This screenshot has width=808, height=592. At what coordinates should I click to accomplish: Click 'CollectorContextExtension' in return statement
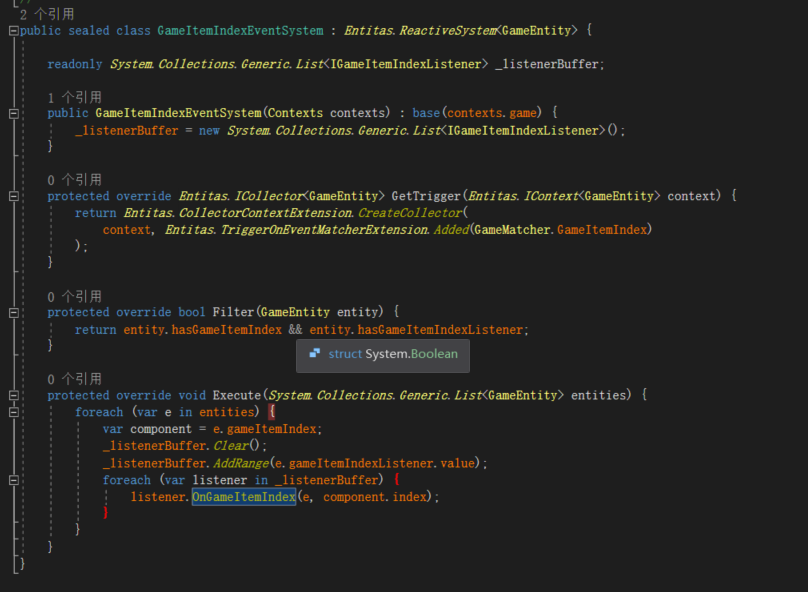[265, 213]
